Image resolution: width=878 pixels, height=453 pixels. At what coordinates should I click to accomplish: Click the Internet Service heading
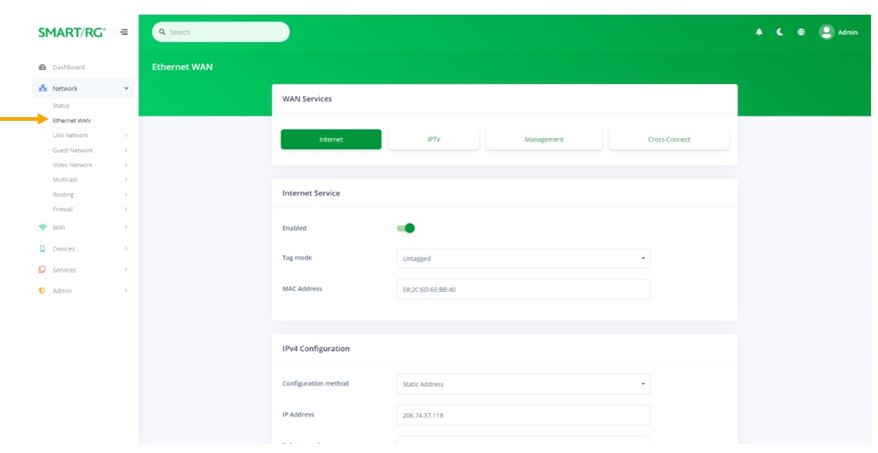tap(311, 193)
